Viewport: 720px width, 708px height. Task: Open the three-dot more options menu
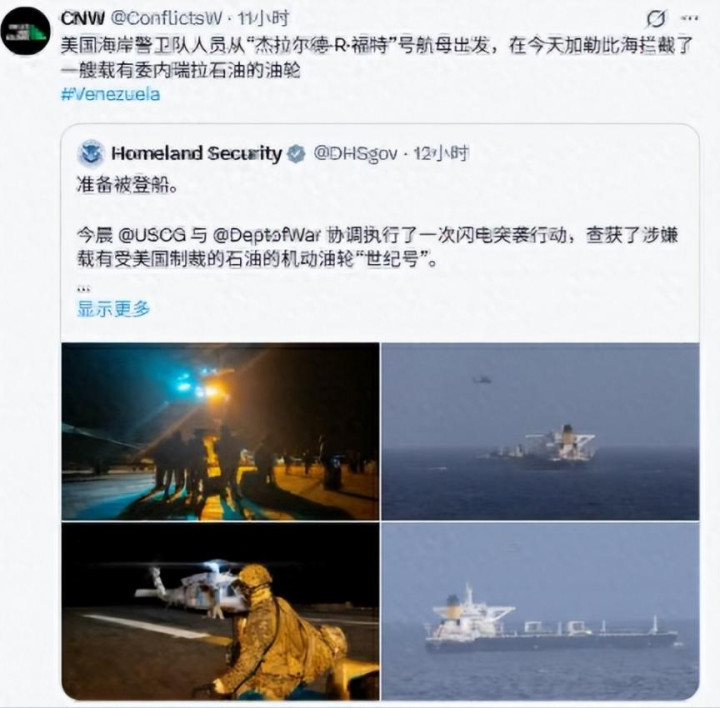coord(689,18)
